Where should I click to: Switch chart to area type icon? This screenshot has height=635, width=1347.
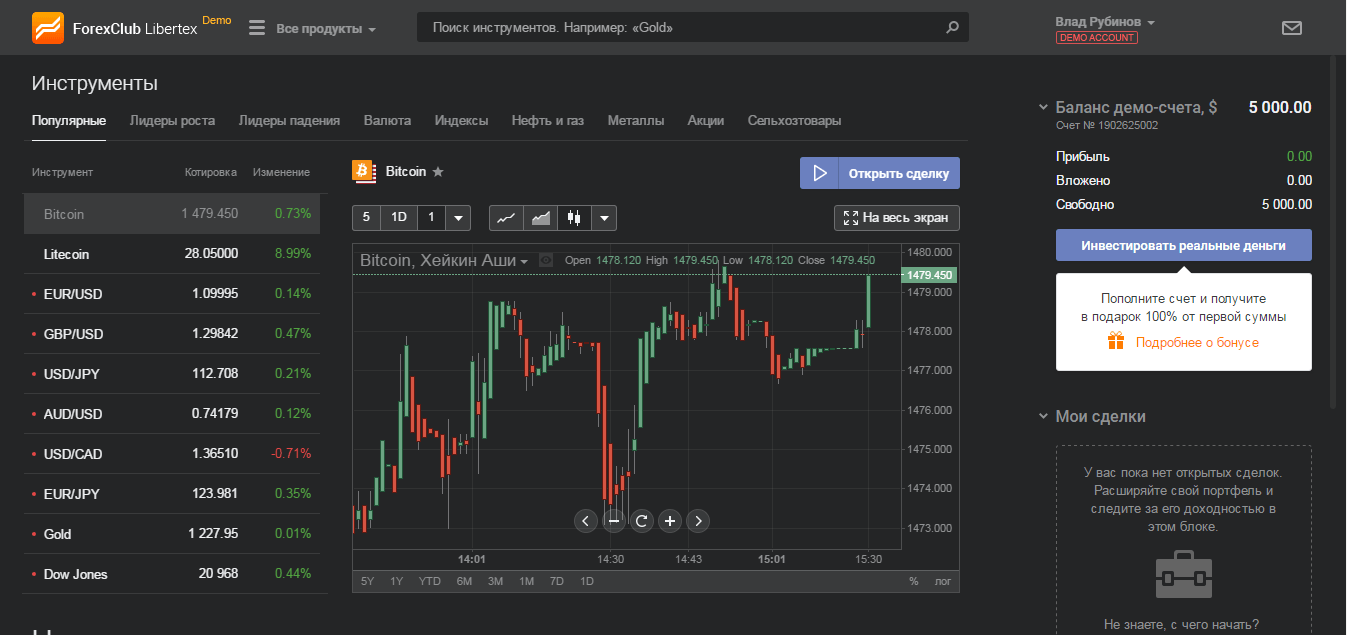click(x=541, y=217)
